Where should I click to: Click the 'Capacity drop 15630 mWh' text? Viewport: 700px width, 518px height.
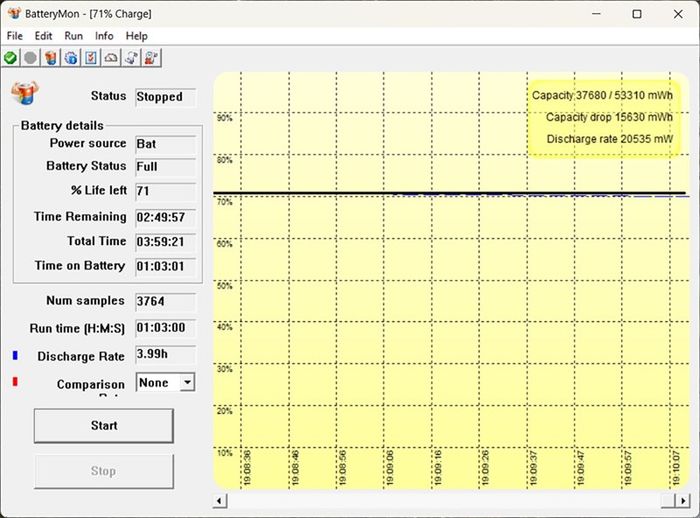[x=609, y=117]
